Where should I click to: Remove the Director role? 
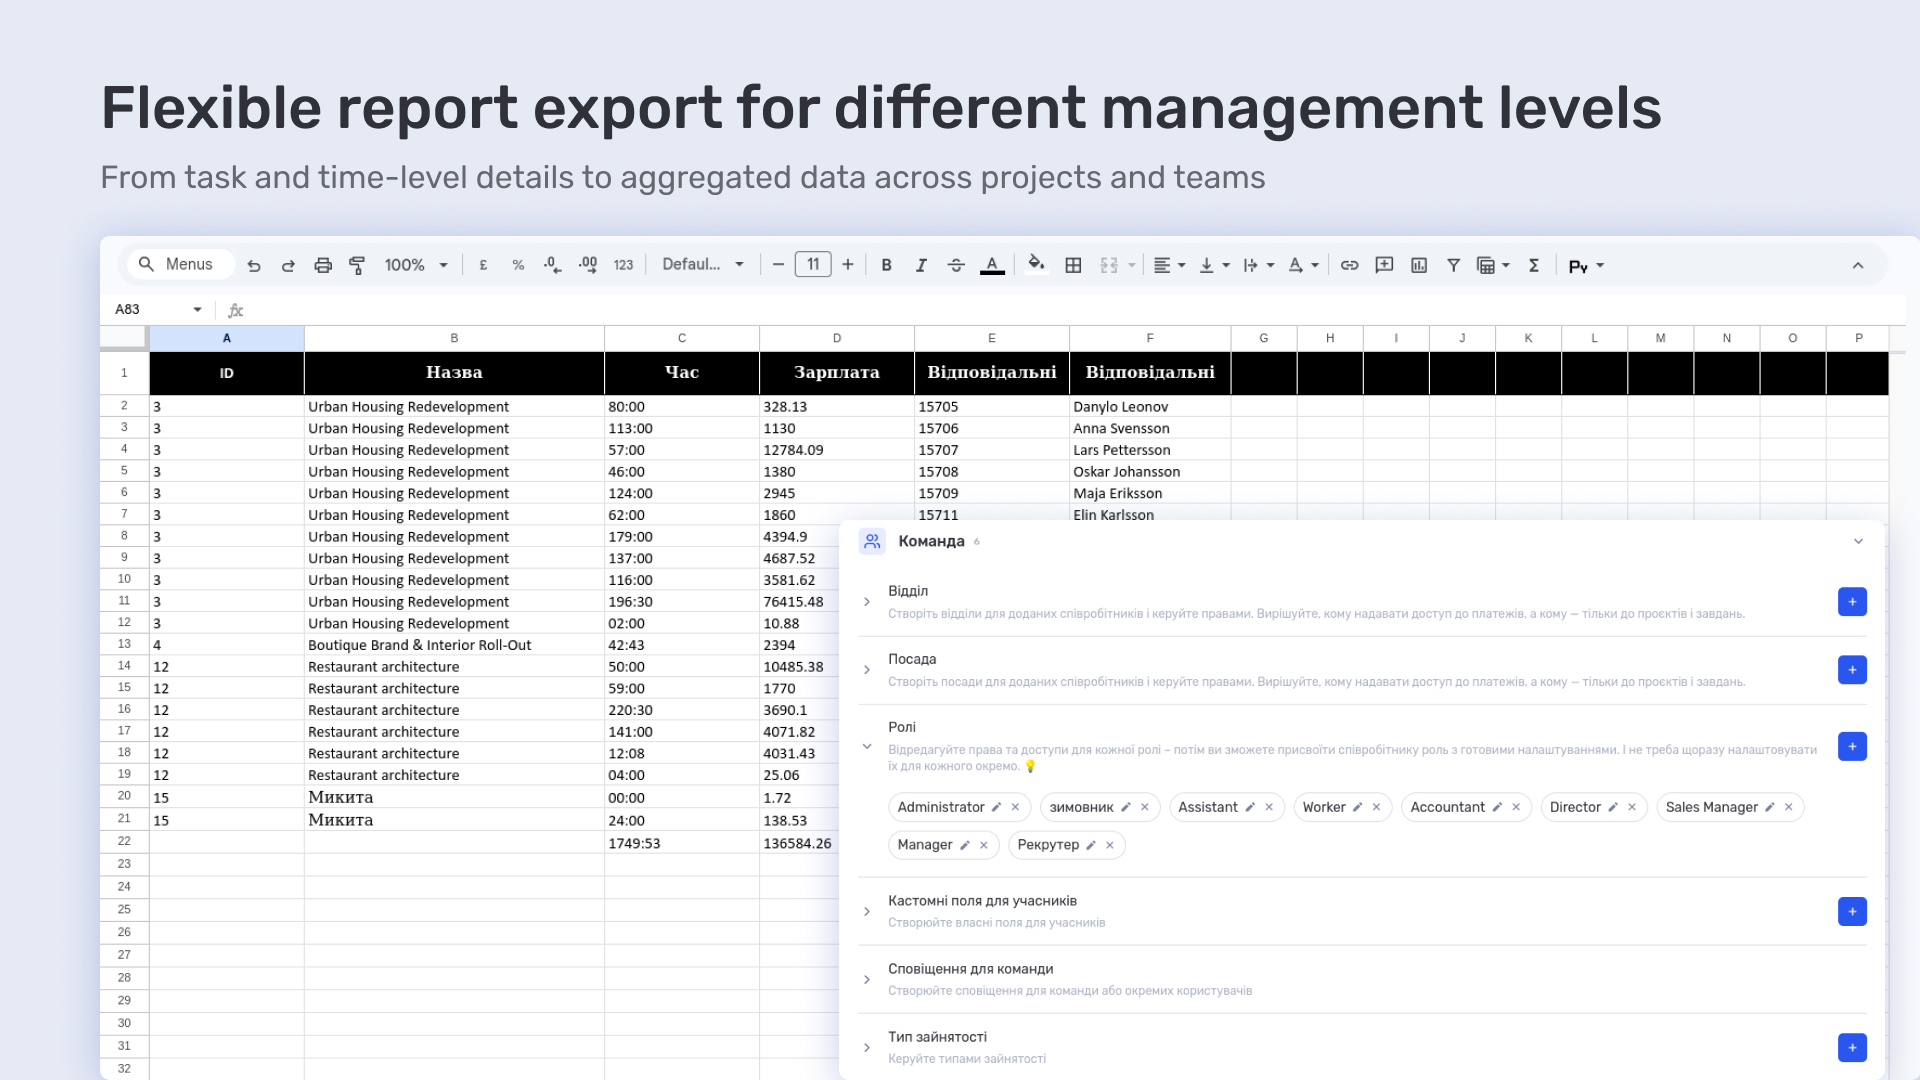pos(1632,807)
